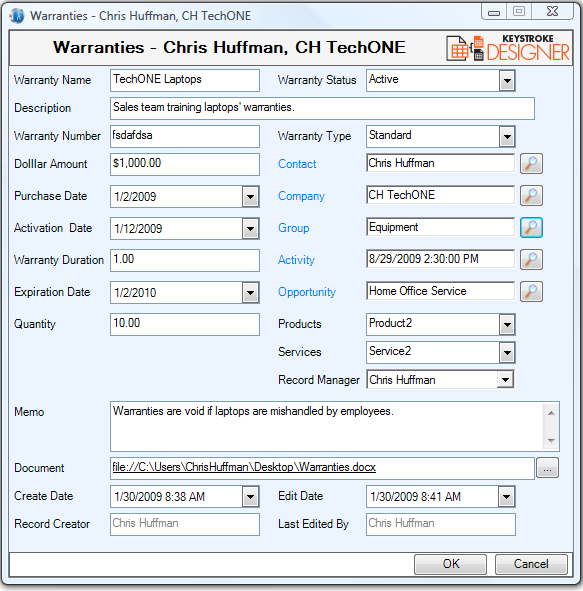Open the Activity lookup magnifier icon

coord(531,260)
